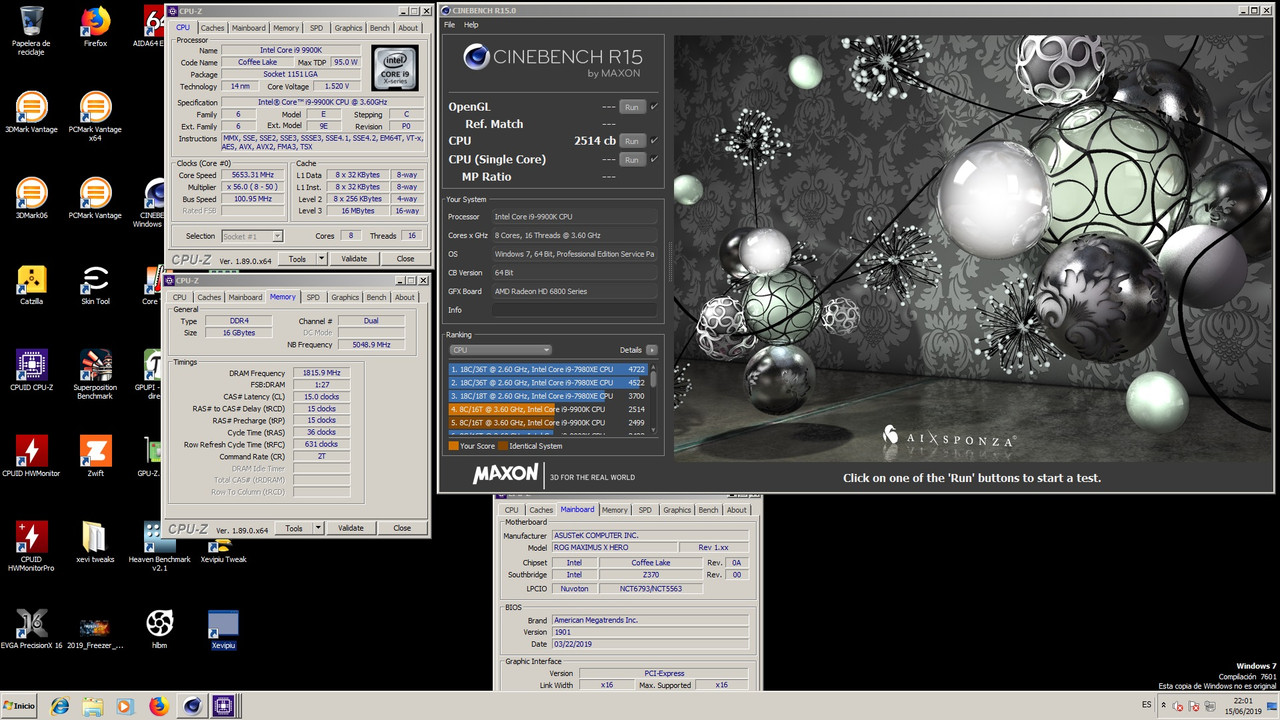This screenshot has width=1280, height=720.
Task: Open the EVGA PrecisionX 16 desktop shortcut
Action: (x=32, y=629)
